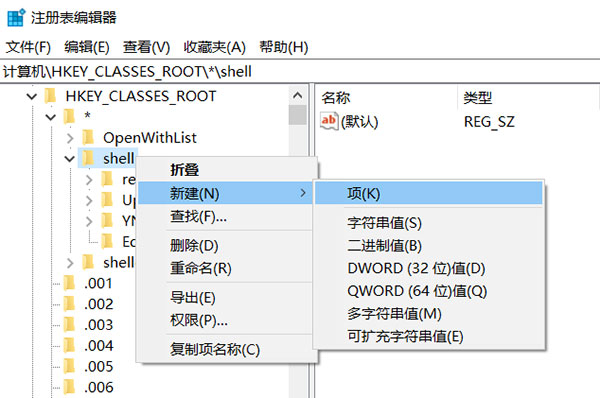Click 复制项名称(C) in the context menu
Image resolution: width=600 pixels, height=398 pixels.
[215, 349]
